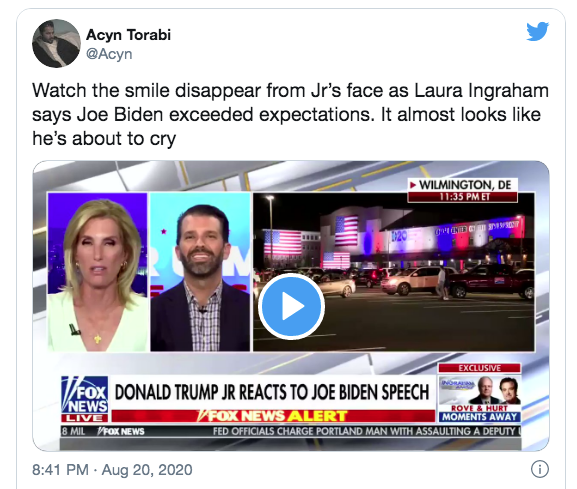Click the Wilmington, DE location label
The width and height of the screenshot is (577, 489).
point(463,185)
